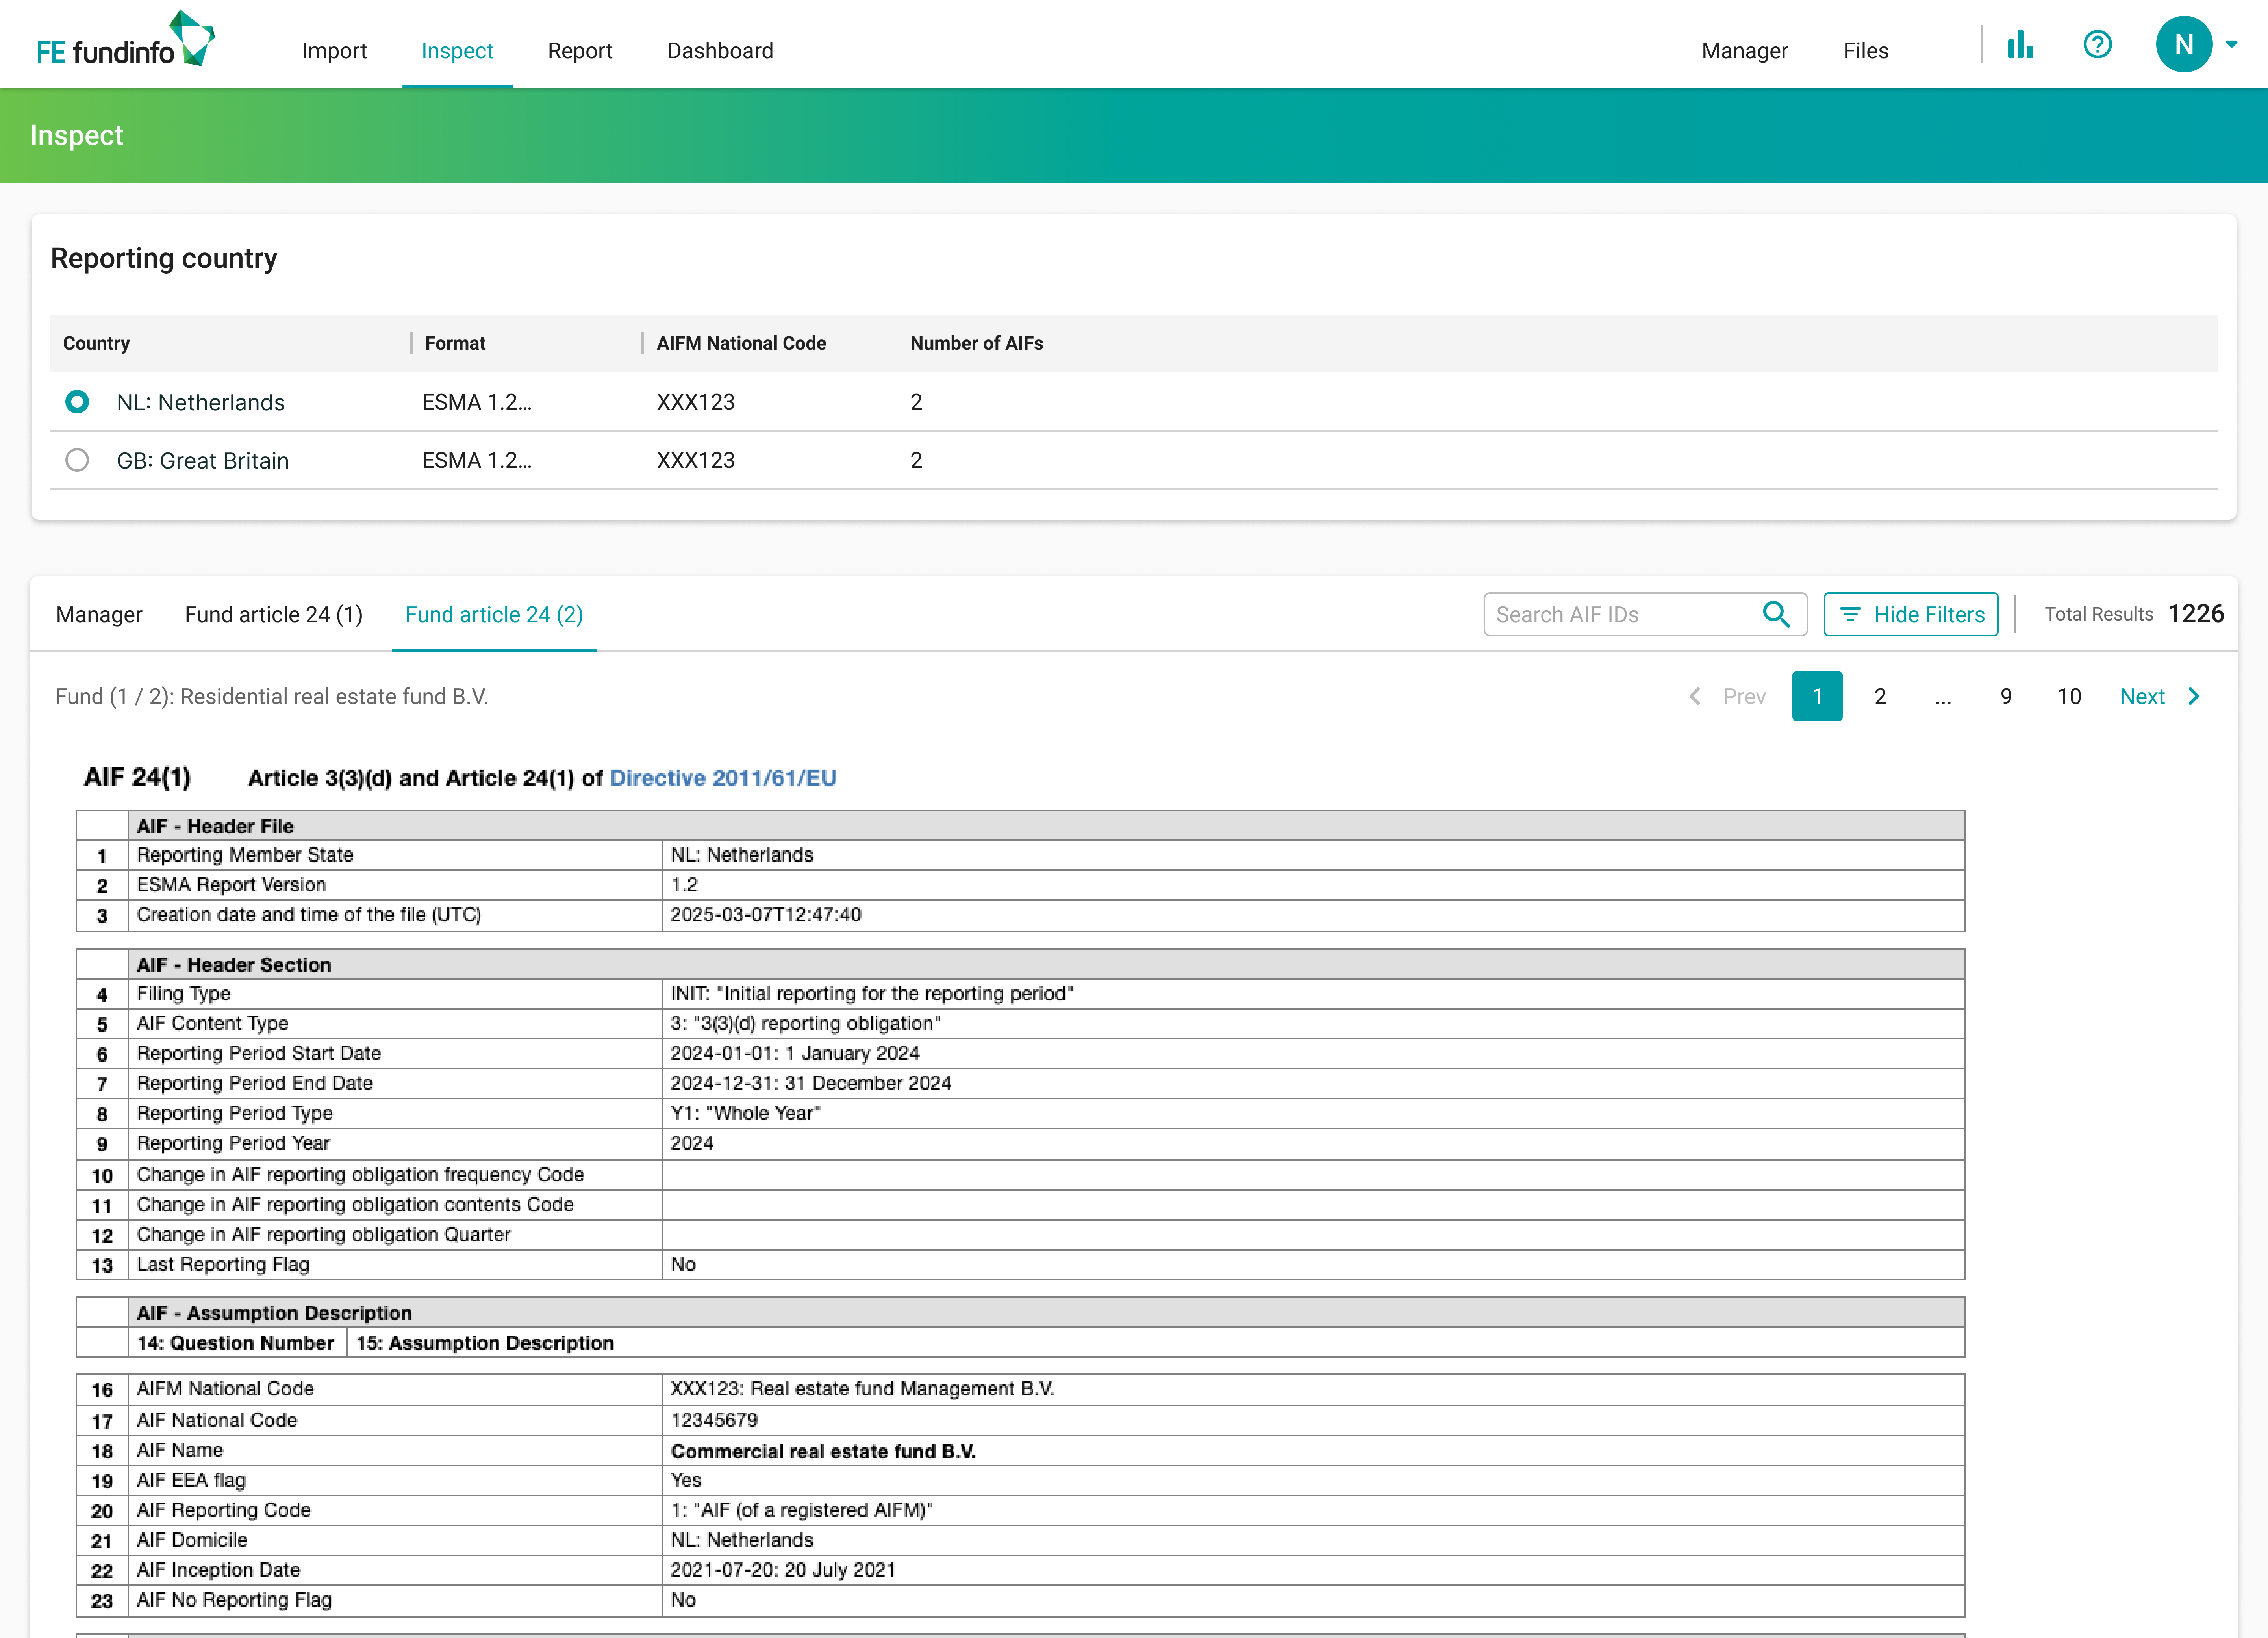Click the Format column header

click(455, 343)
